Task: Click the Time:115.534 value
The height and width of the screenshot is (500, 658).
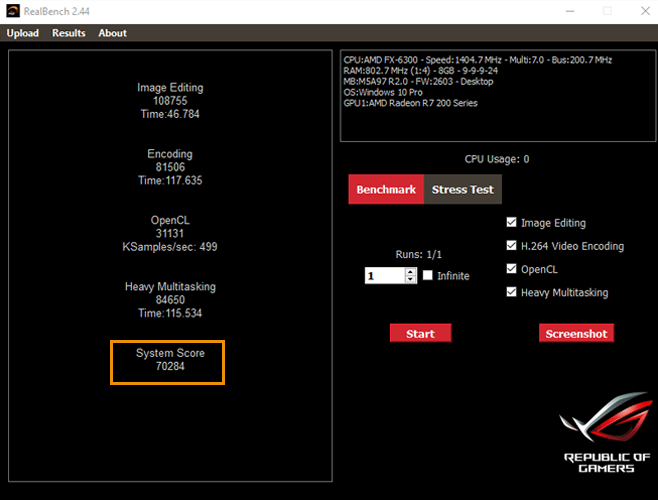Action: (170, 313)
